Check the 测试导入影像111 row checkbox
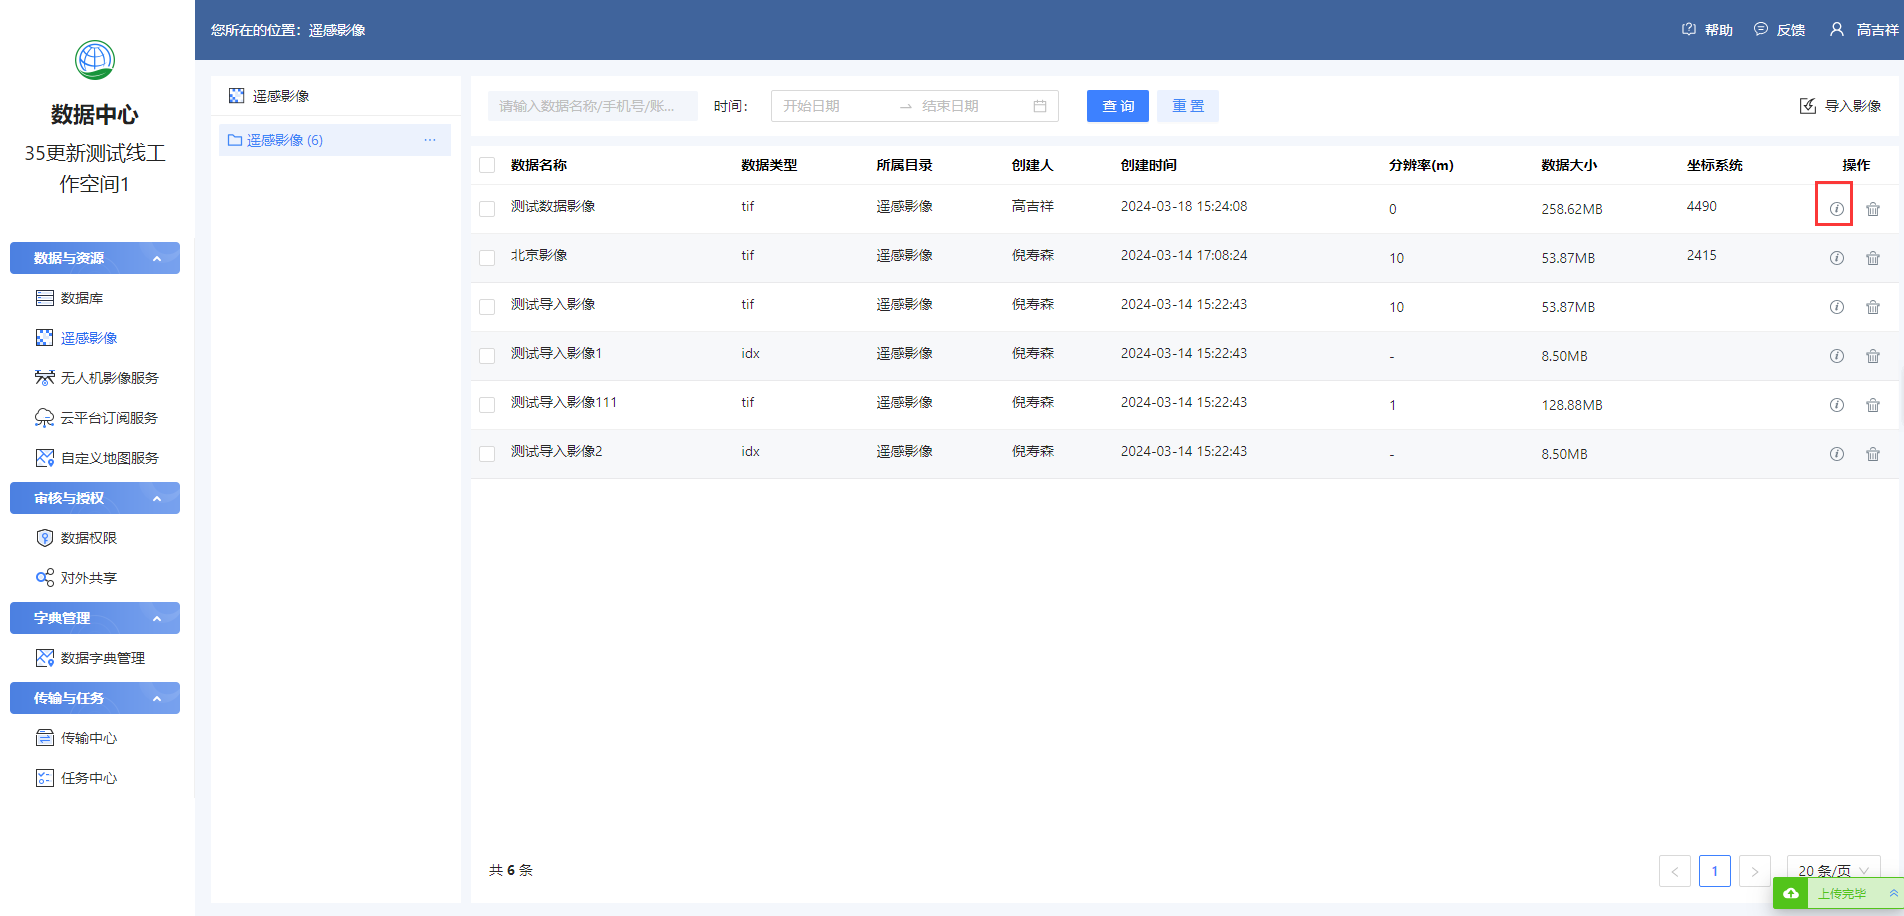The height and width of the screenshot is (916, 1904). [x=487, y=405]
